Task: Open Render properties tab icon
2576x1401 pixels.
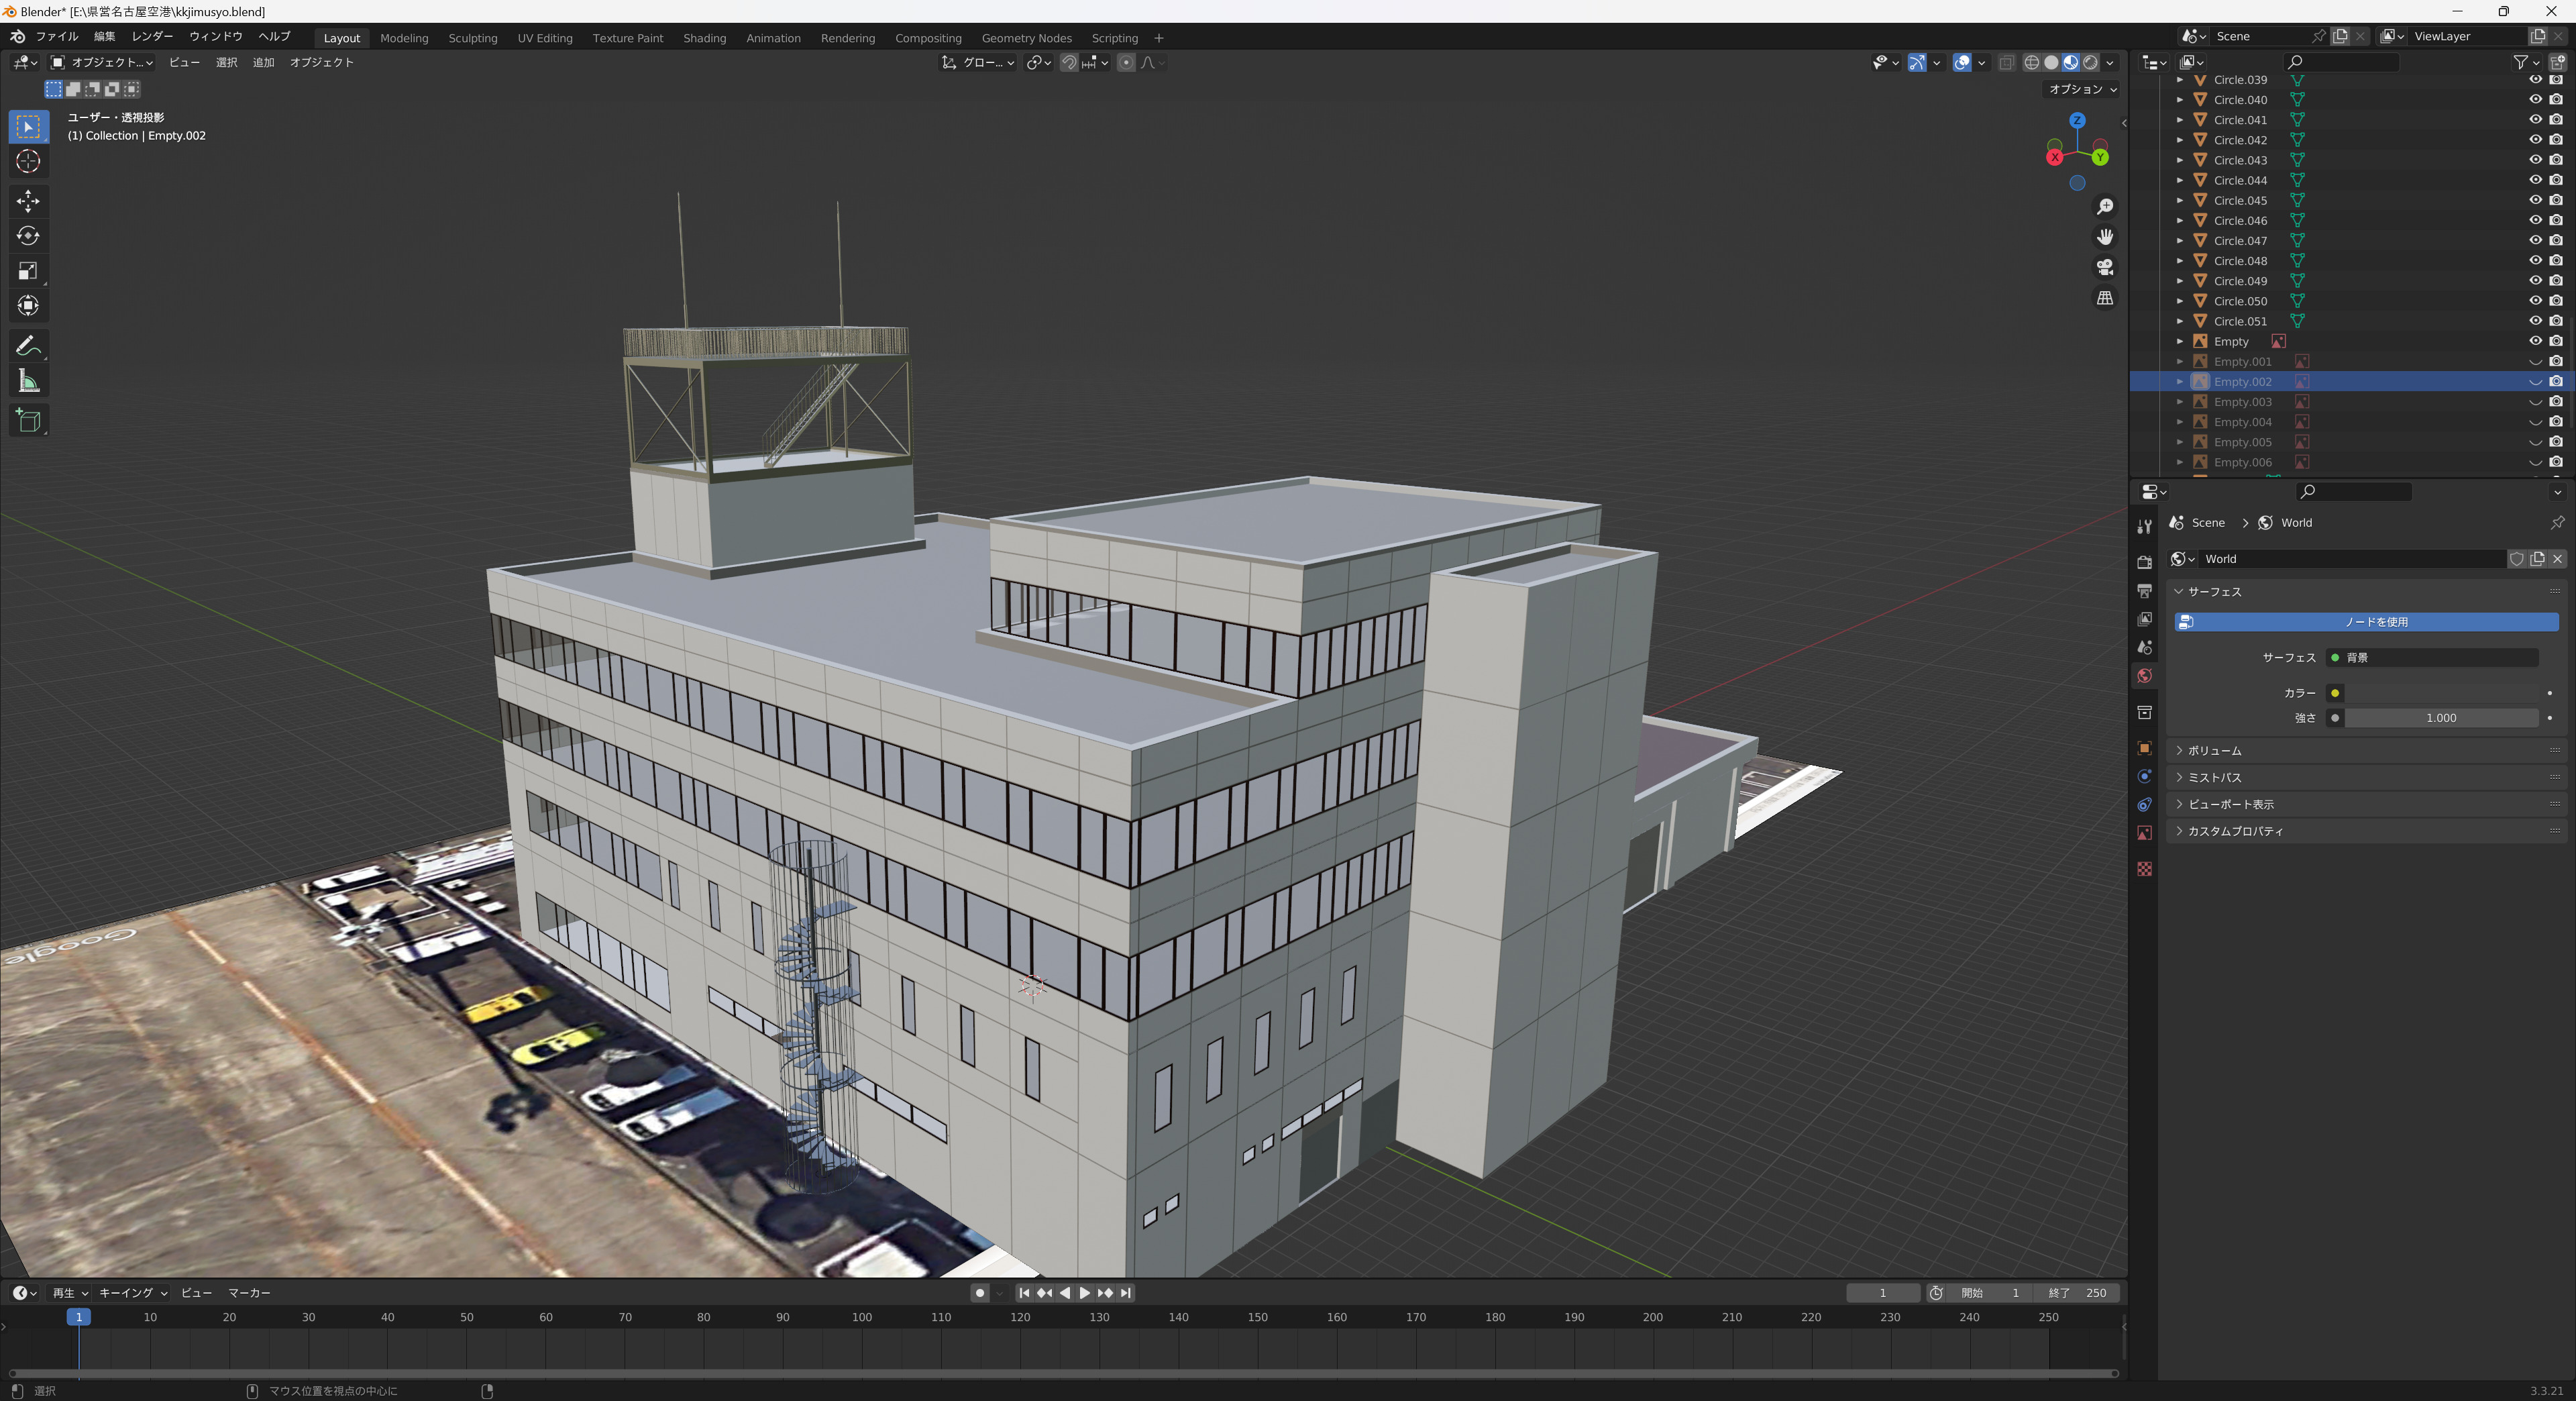Action: tap(2144, 562)
